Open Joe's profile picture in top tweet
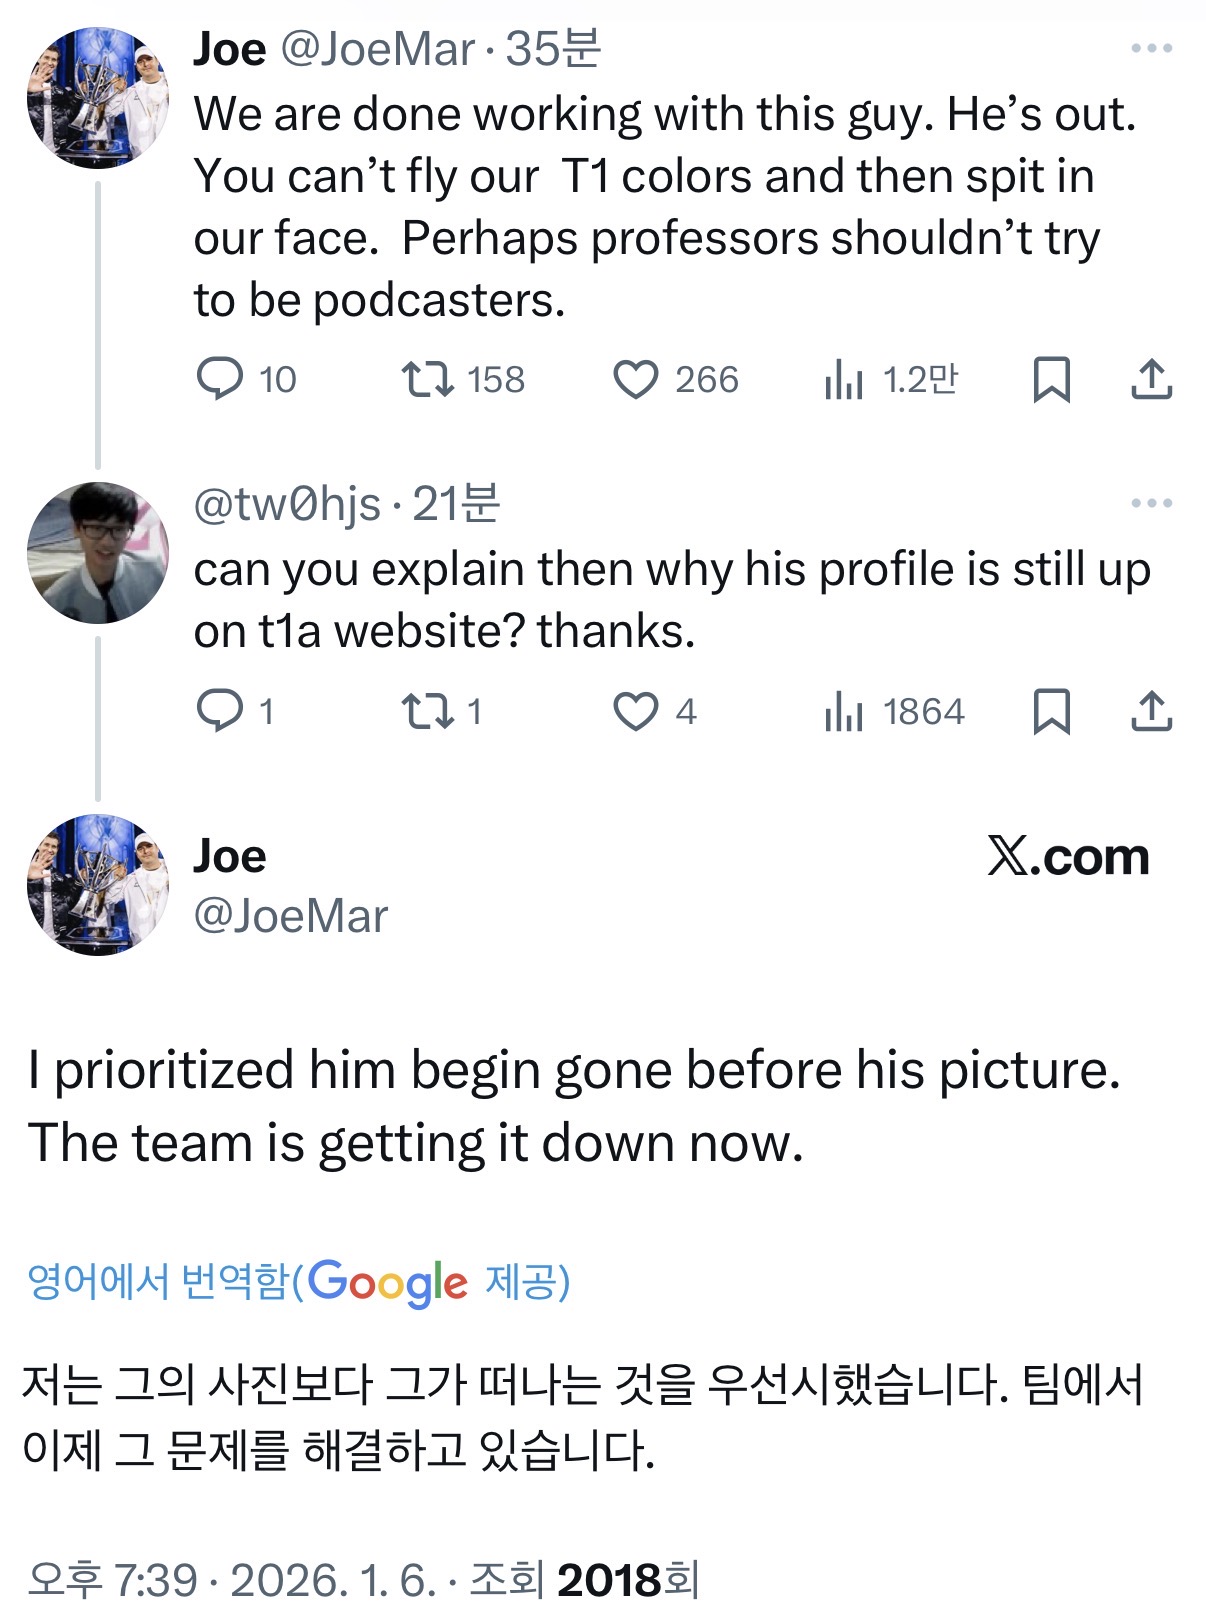Image resolution: width=1206 pixels, height=1616 pixels. pos(98,97)
